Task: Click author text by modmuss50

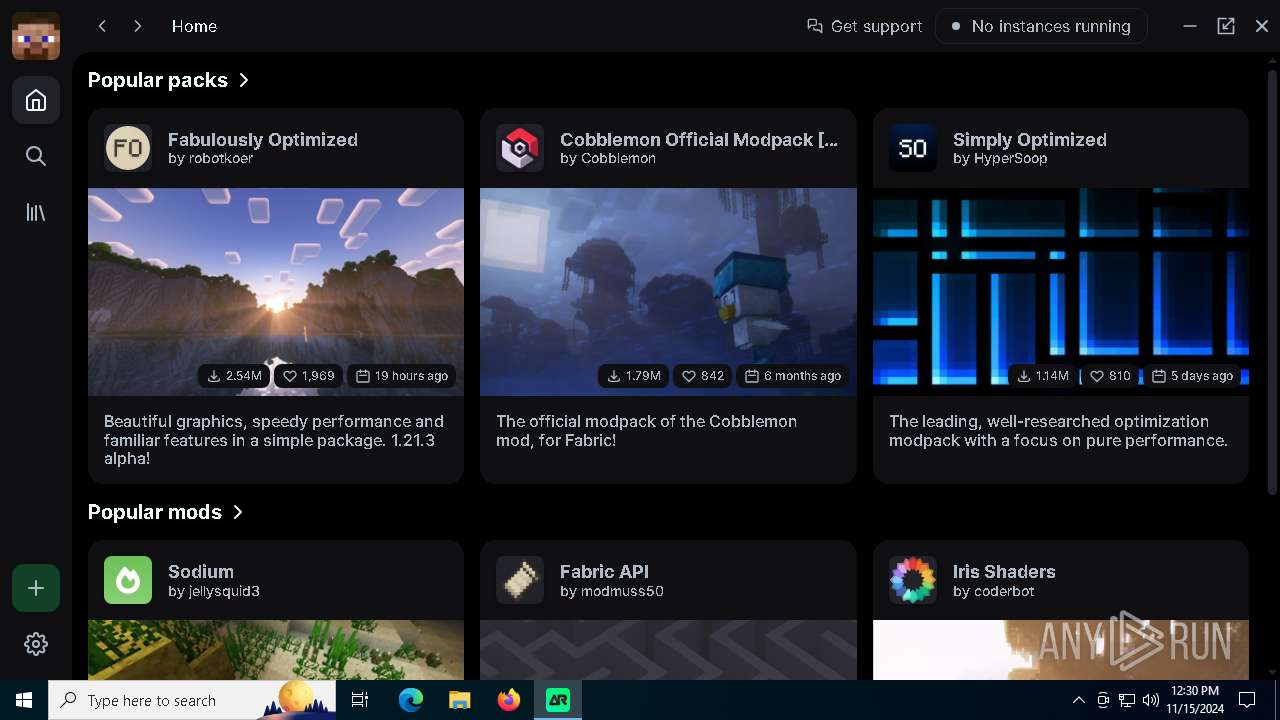Action: (612, 591)
